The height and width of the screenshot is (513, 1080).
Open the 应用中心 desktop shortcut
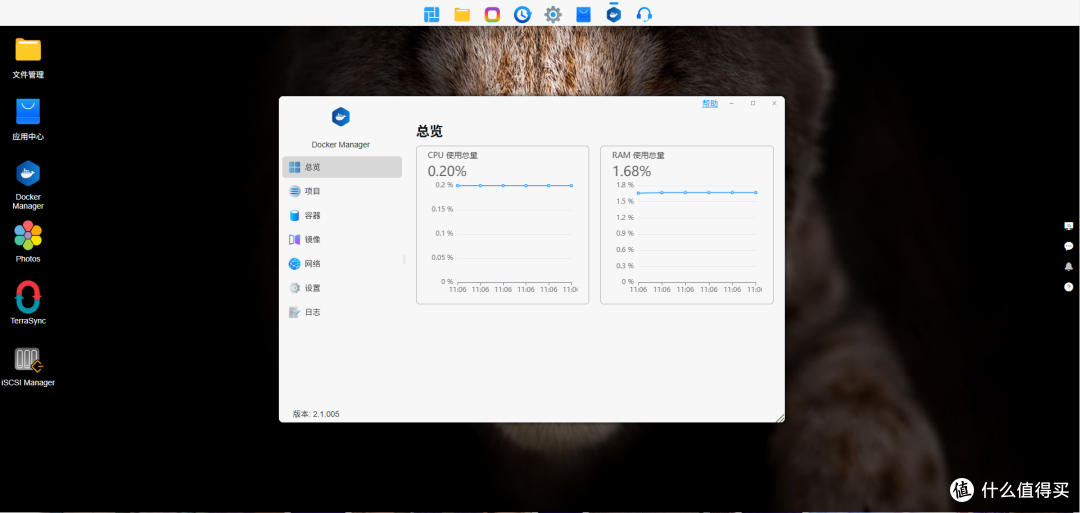[28, 120]
